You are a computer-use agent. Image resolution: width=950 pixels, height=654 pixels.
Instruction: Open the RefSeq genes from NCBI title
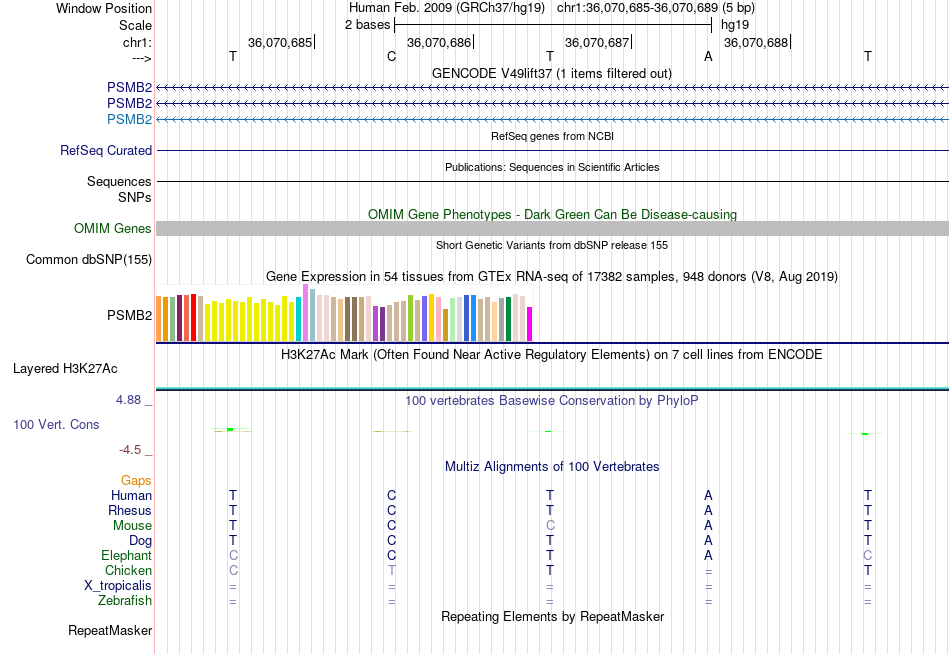point(552,136)
